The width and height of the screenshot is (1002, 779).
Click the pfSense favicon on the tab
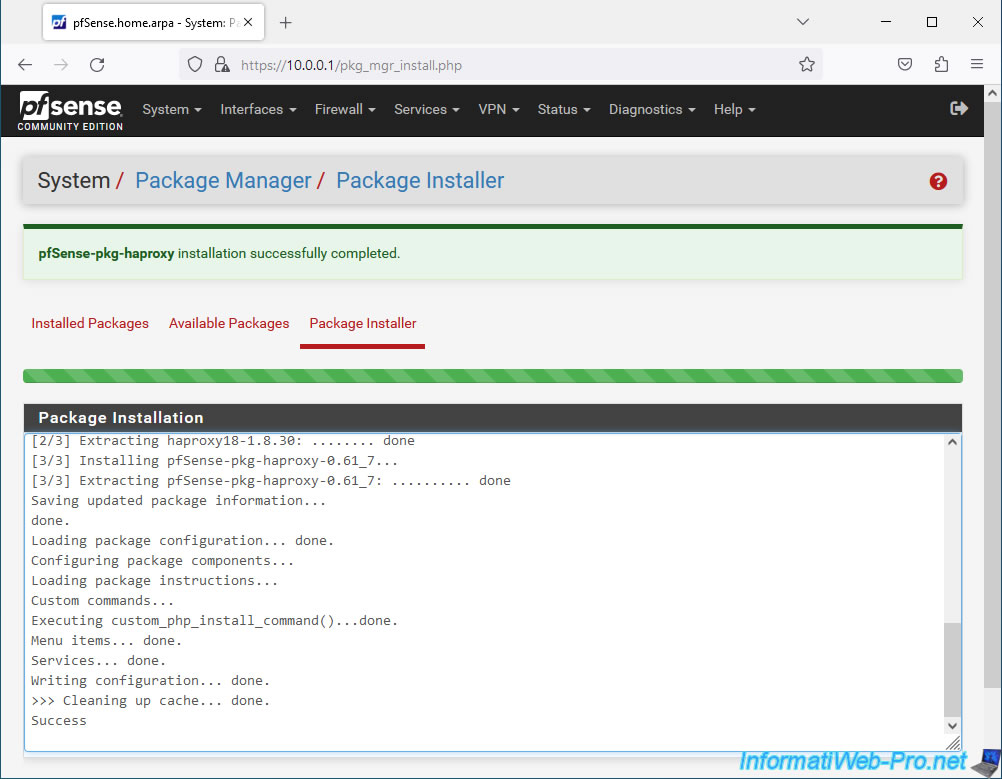(x=59, y=22)
